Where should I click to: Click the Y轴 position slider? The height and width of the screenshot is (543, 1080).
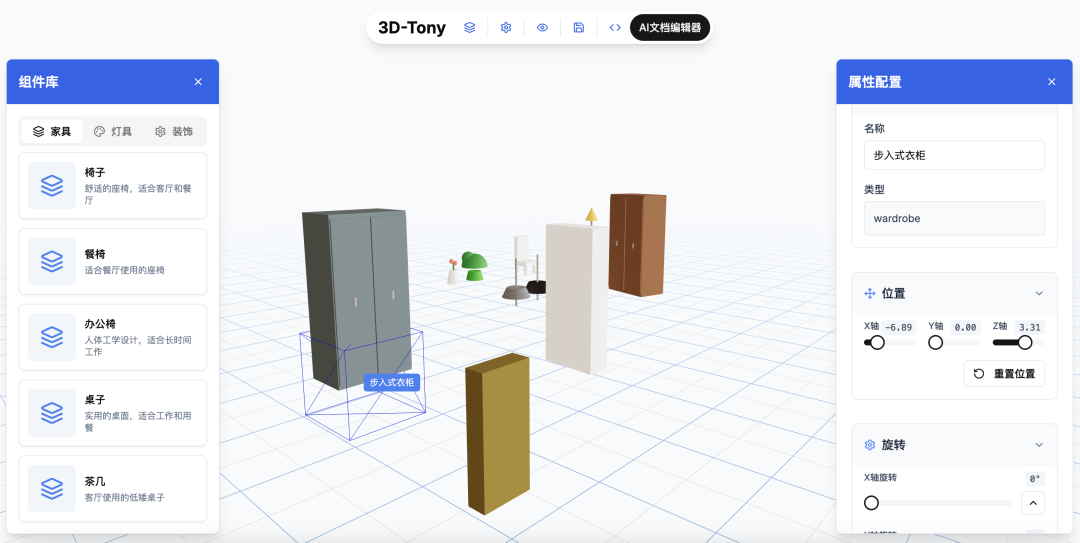(954, 342)
